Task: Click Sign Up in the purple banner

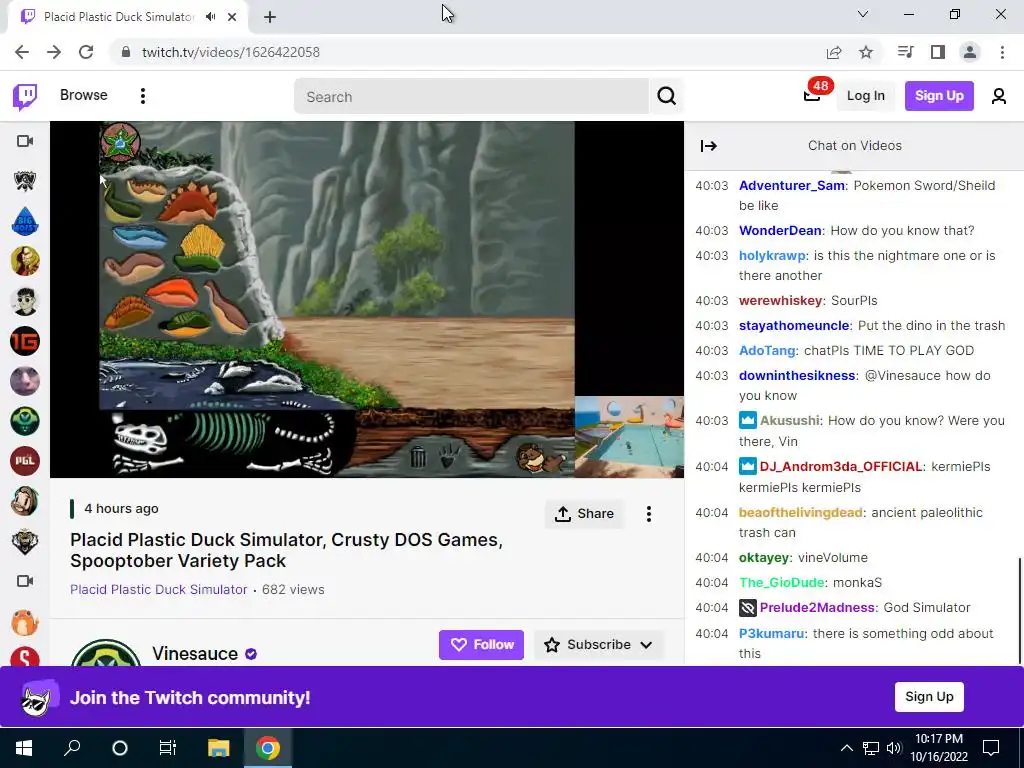Action: 929,697
